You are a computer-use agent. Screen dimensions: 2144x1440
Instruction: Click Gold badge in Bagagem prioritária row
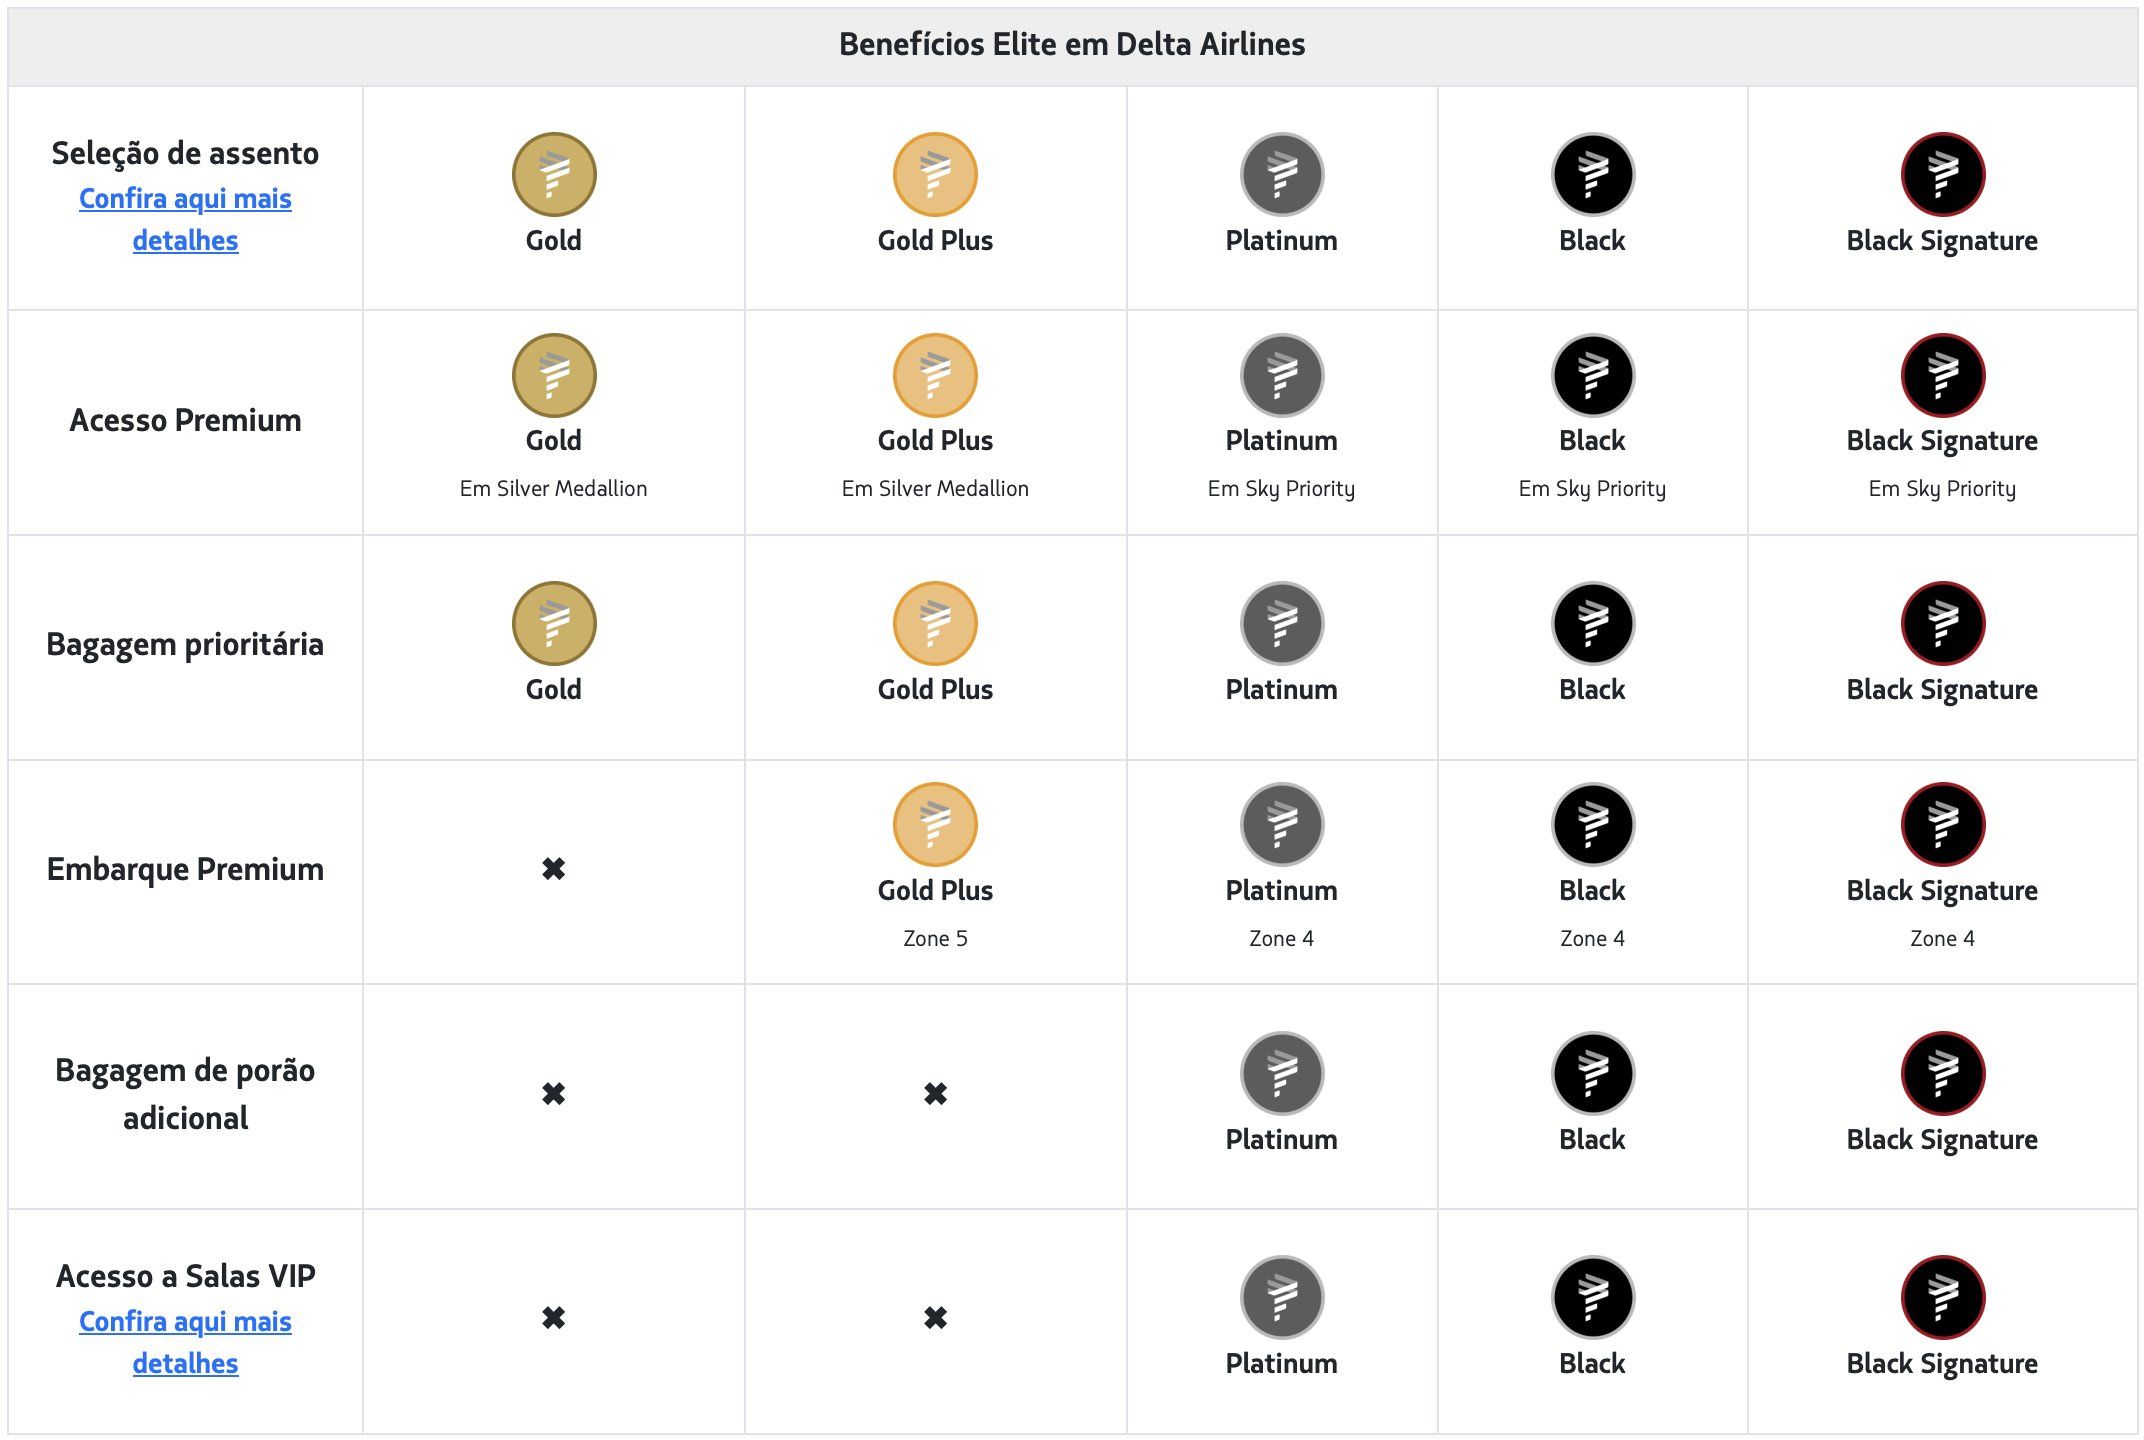point(554,624)
